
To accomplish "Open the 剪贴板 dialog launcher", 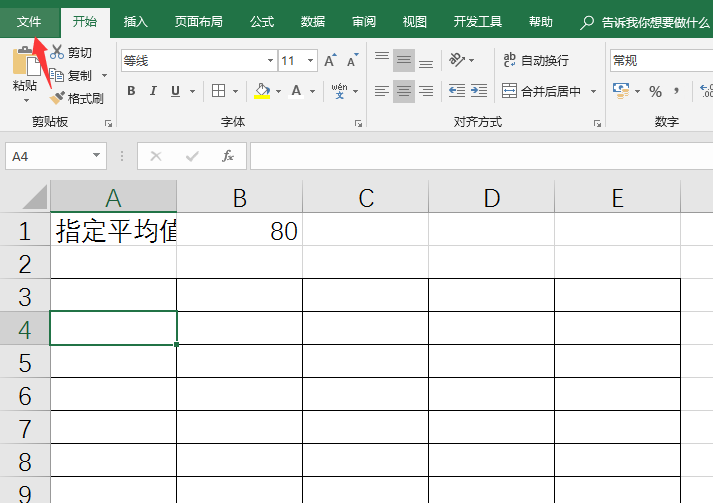I will click(108, 123).
